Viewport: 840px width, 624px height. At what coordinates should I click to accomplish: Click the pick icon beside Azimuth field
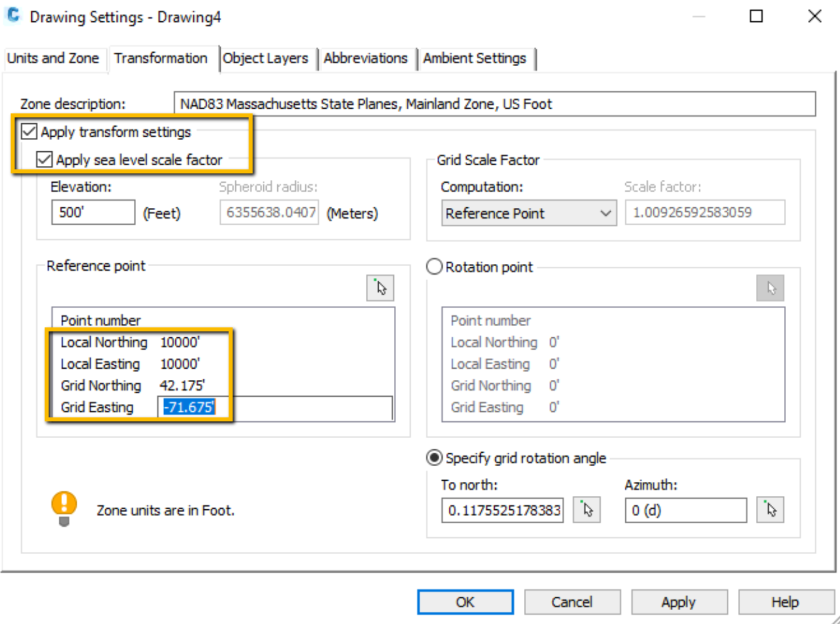point(770,509)
